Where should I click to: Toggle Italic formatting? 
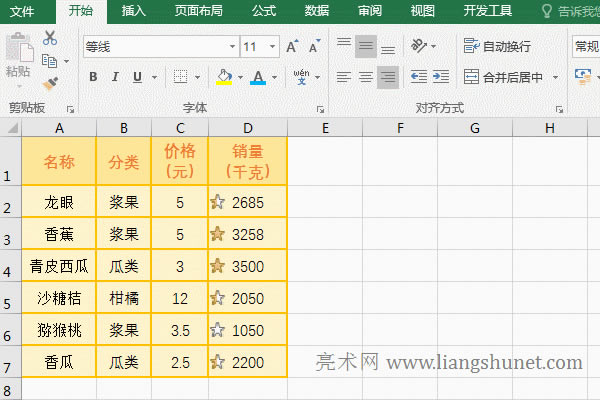(x=115, y=77)
